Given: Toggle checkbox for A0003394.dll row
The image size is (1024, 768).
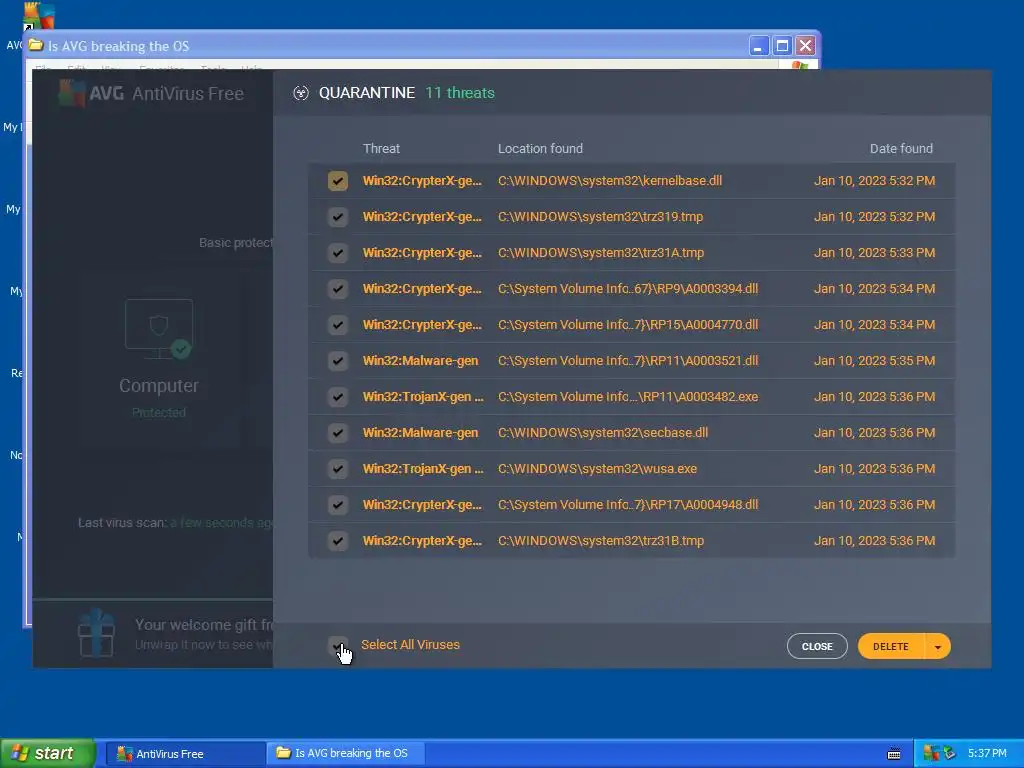Looking at the screenshot, I should coord(338,289).
